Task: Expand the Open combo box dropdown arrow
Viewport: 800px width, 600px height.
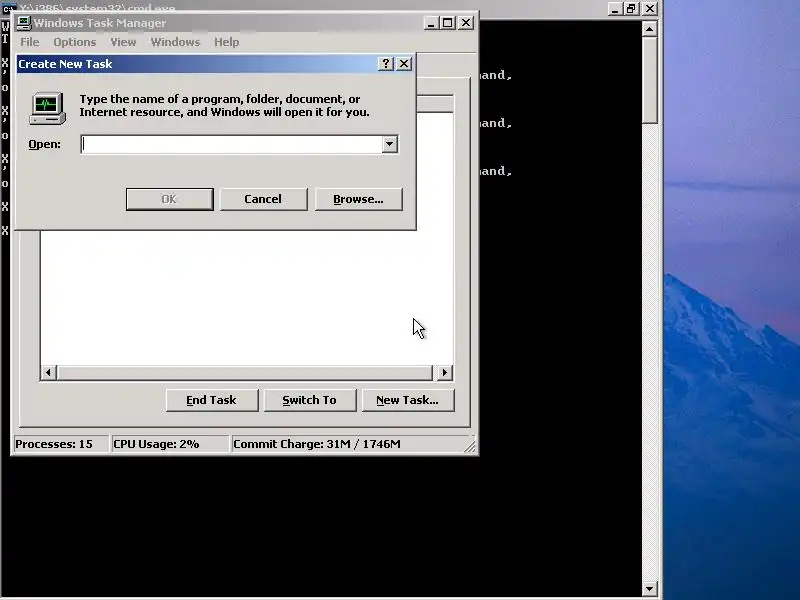Action: click(389, 144)
